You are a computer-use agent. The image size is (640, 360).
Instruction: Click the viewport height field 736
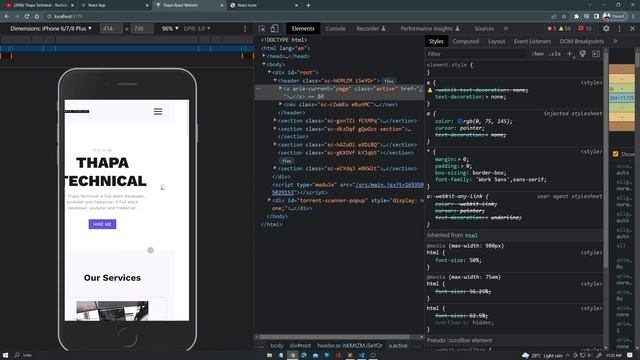tap(142, 29)
